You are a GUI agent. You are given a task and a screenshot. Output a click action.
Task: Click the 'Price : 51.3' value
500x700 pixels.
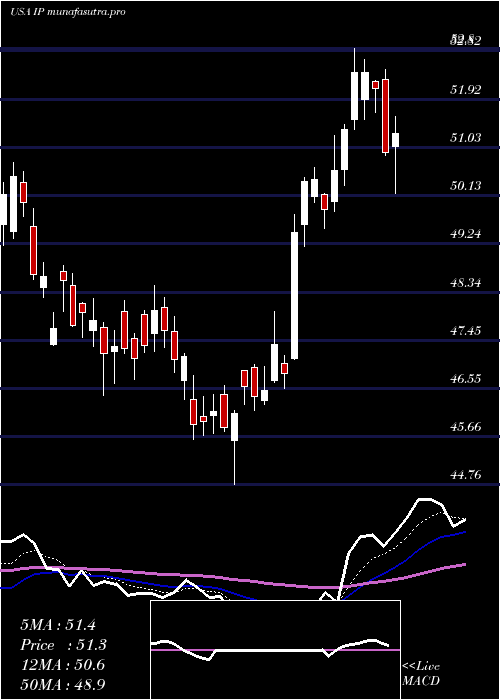pyautogui.click(x=64, y=645)
